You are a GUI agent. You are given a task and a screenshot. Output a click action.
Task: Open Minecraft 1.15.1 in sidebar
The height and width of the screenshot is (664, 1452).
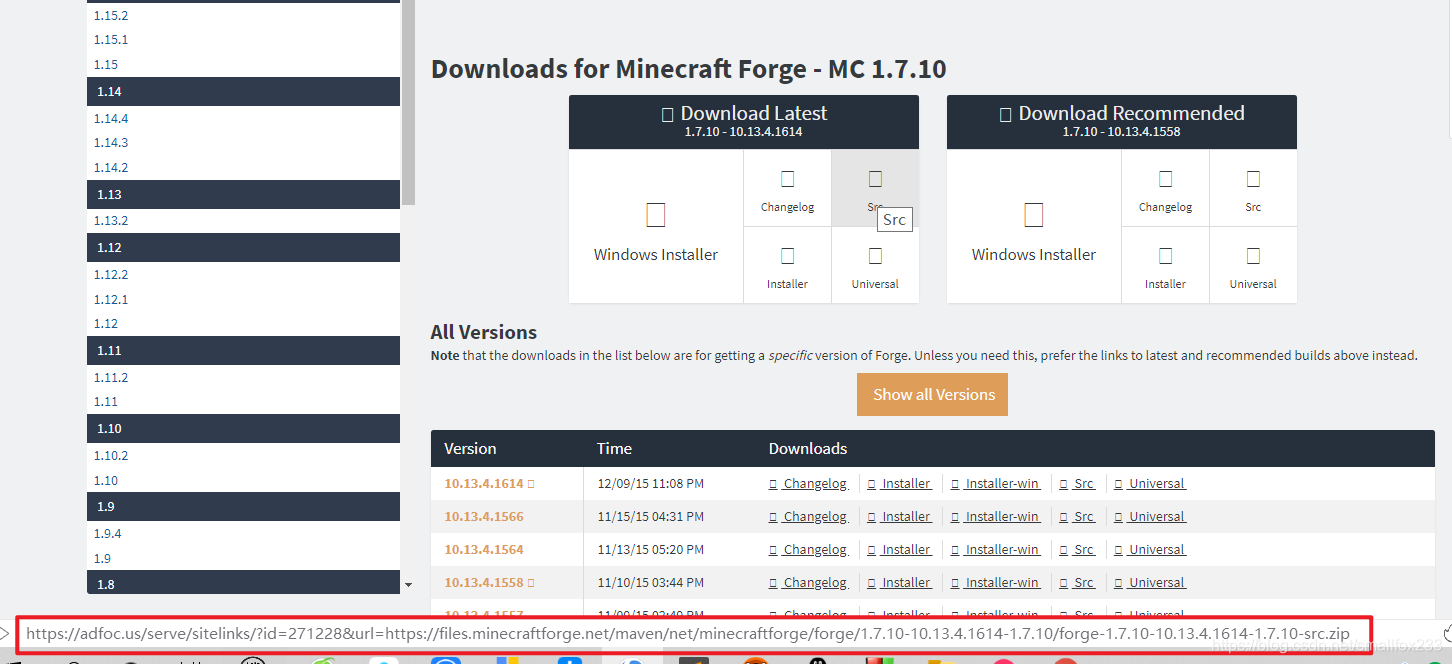pyautogui.click(x=111, y=40)
